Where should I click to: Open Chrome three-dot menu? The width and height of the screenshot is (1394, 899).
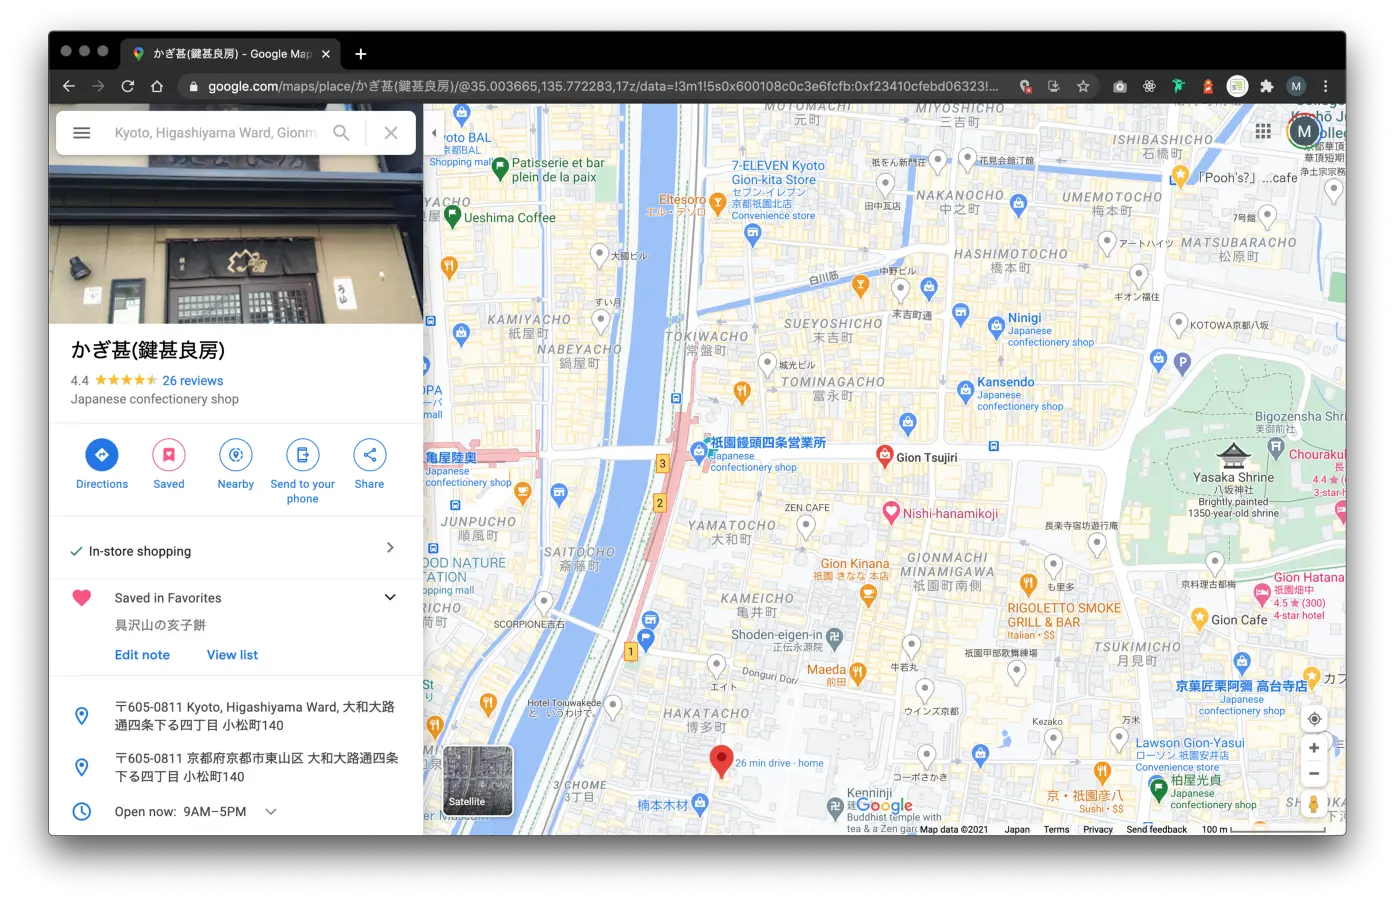[x=1326, y=86]
